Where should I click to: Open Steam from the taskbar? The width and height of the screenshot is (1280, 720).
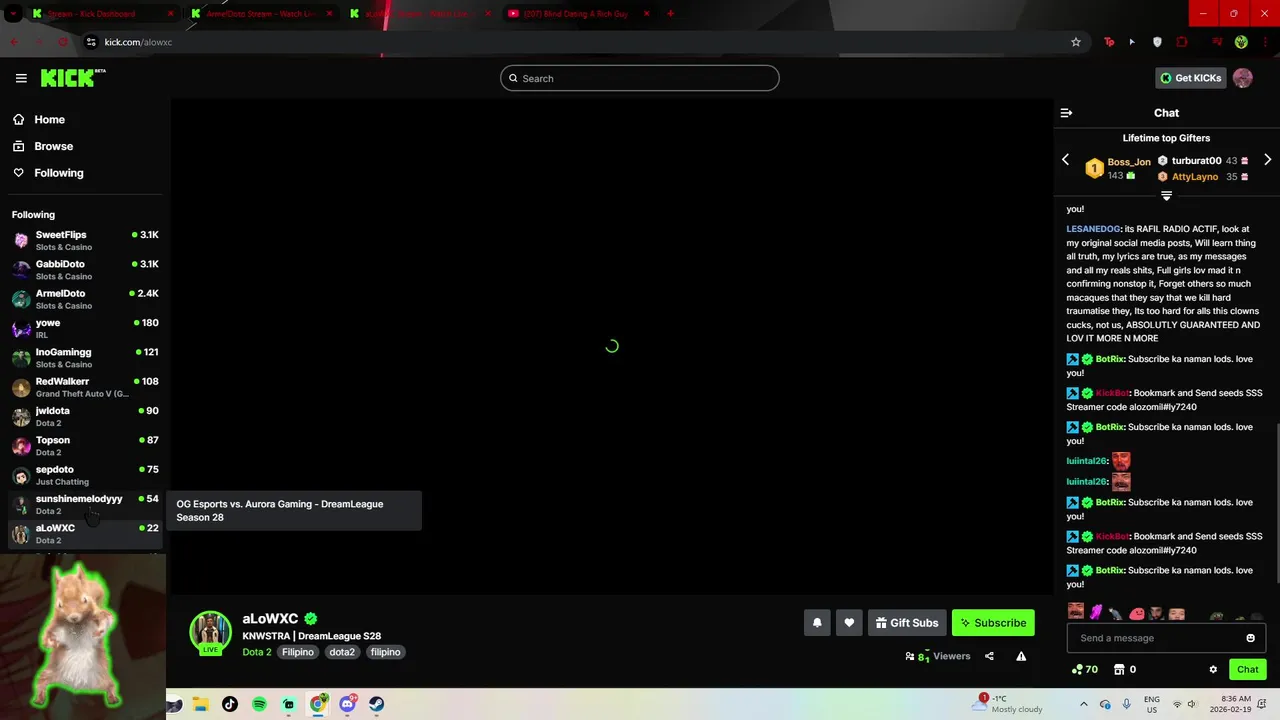[x=376, y=704]
